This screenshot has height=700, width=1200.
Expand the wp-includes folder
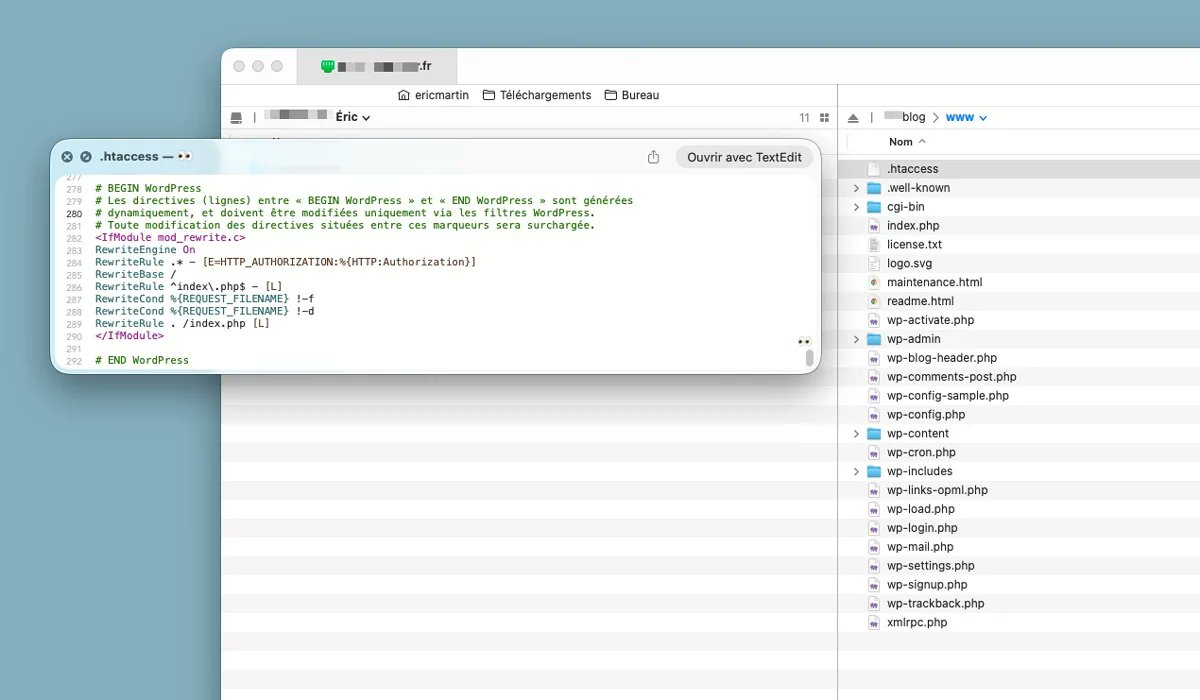tap(856, 471)
